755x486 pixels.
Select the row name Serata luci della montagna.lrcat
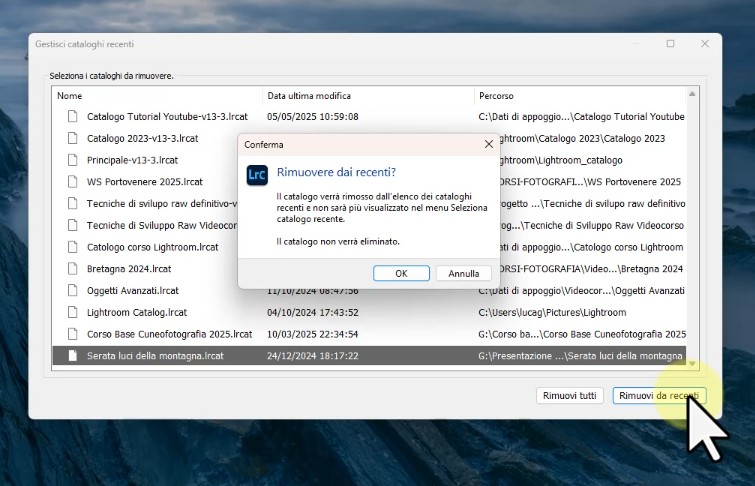155,355
